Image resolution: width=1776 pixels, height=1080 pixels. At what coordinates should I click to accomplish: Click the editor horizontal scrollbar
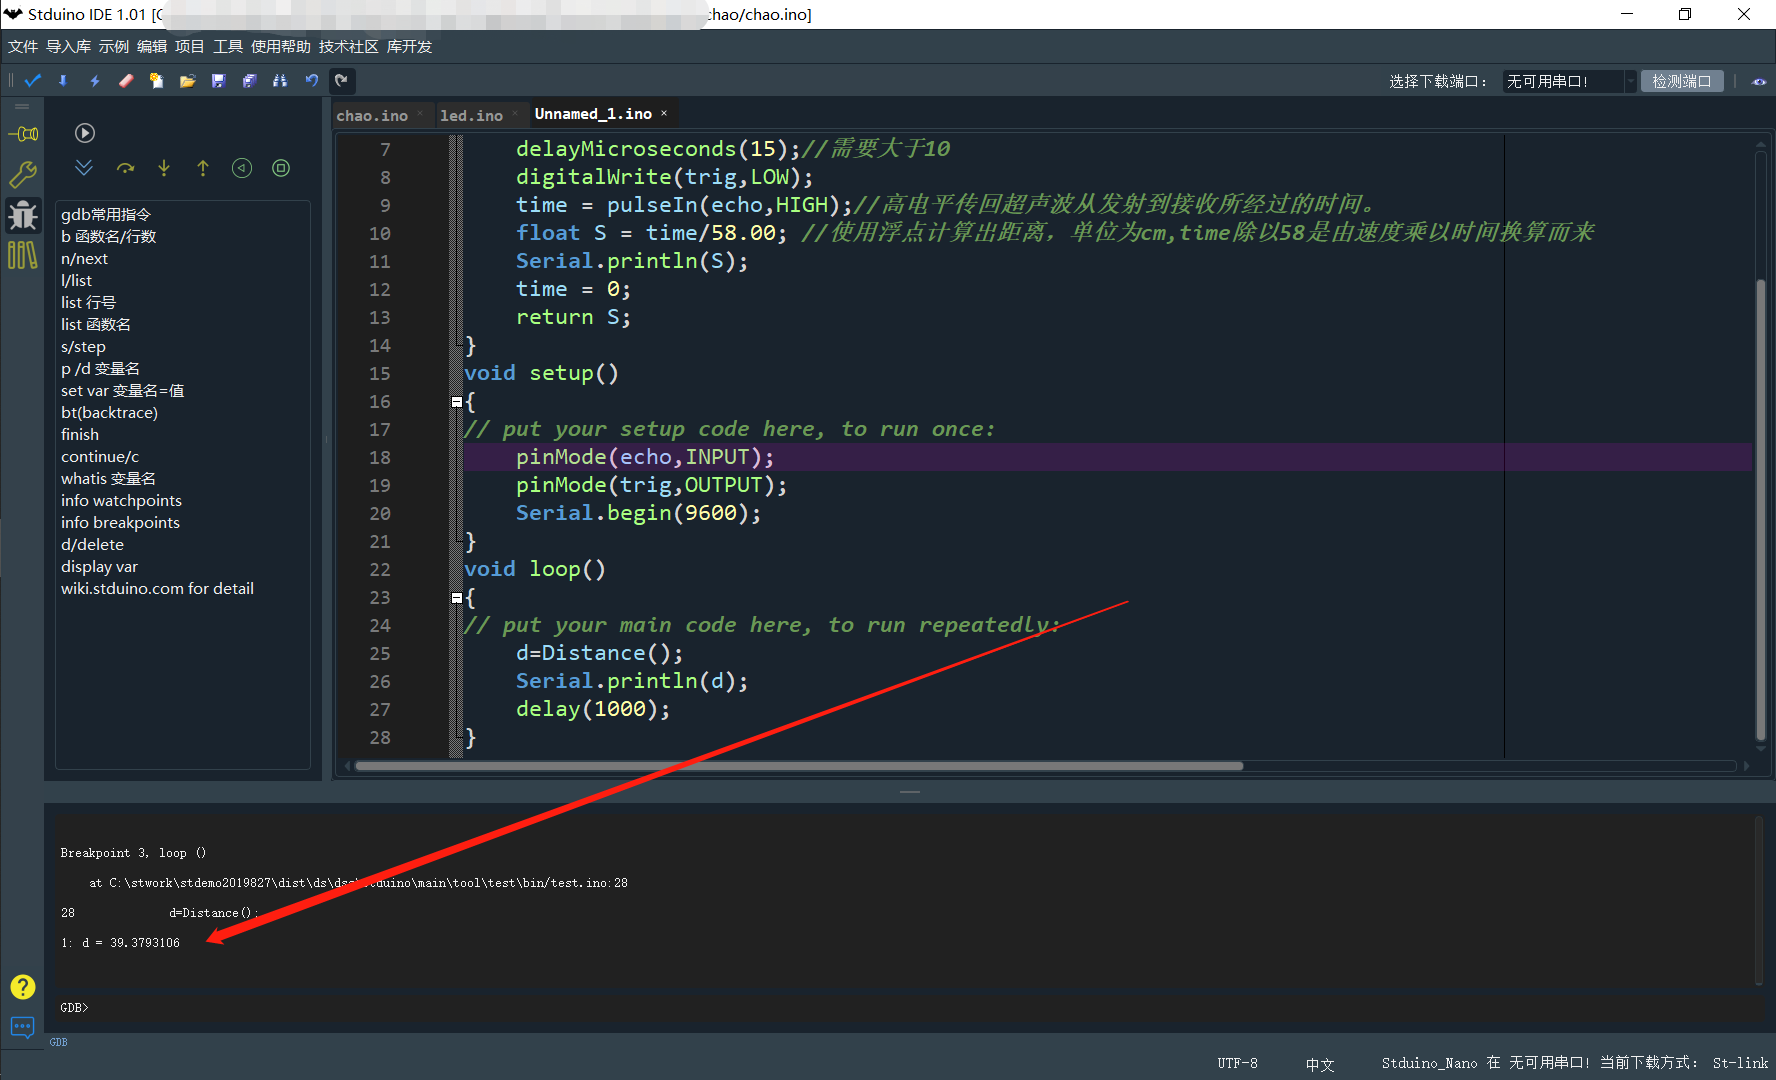[799, 766]
